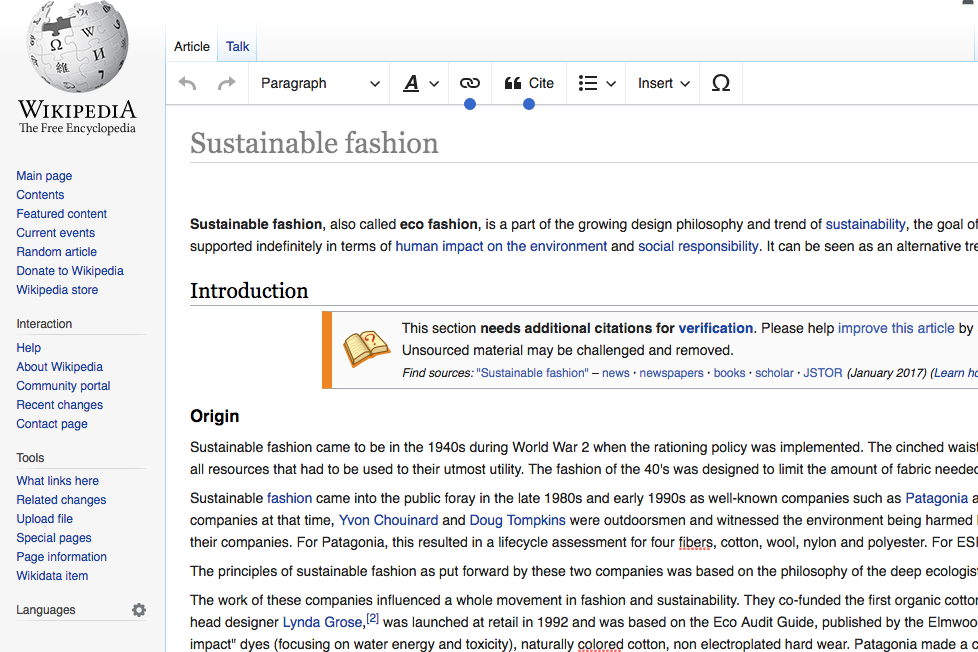Go to Community portal
This screenshot has height=652, width=978.
point(63,386)
